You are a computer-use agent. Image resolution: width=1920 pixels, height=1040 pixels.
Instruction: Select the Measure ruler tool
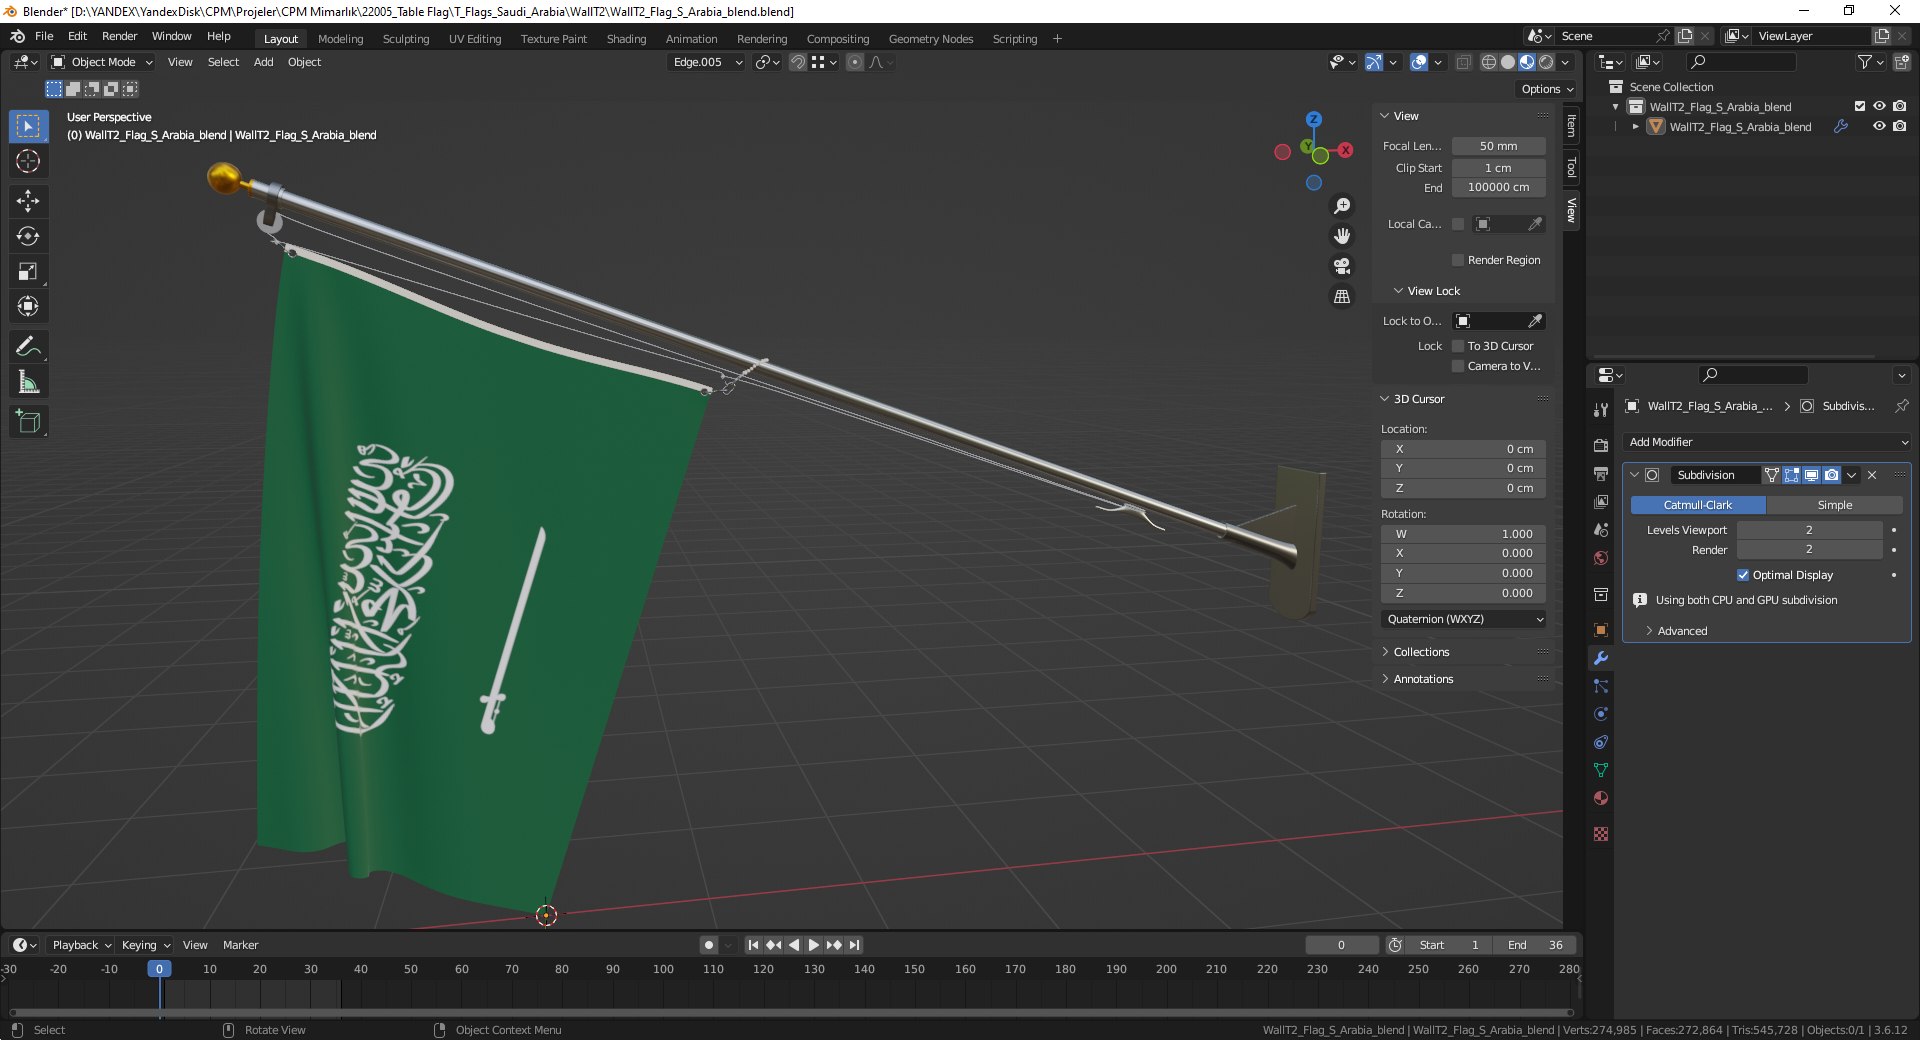coord(28,382)
